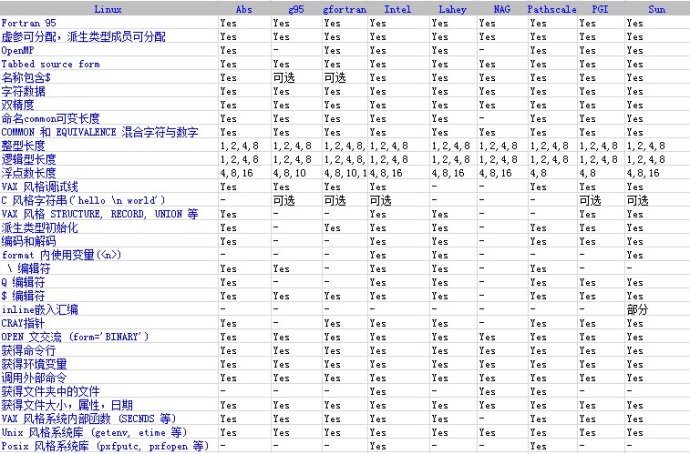Click the Abs column header
Viewport: 690px width, 454px height.
coord(244,9)
